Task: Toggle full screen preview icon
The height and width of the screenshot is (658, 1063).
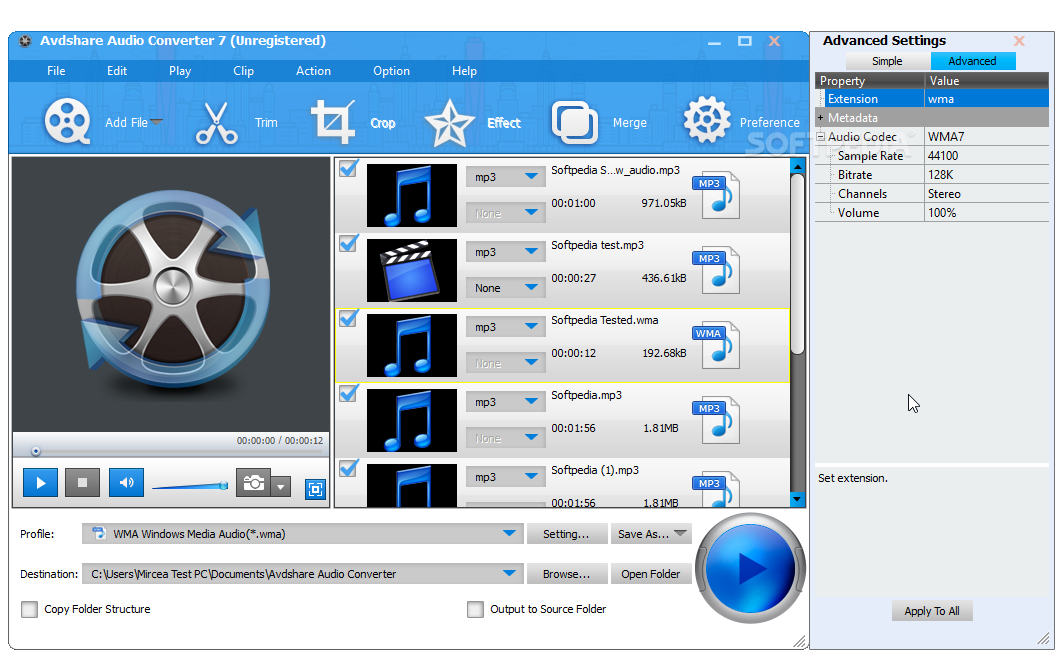Action: [315, 489]
